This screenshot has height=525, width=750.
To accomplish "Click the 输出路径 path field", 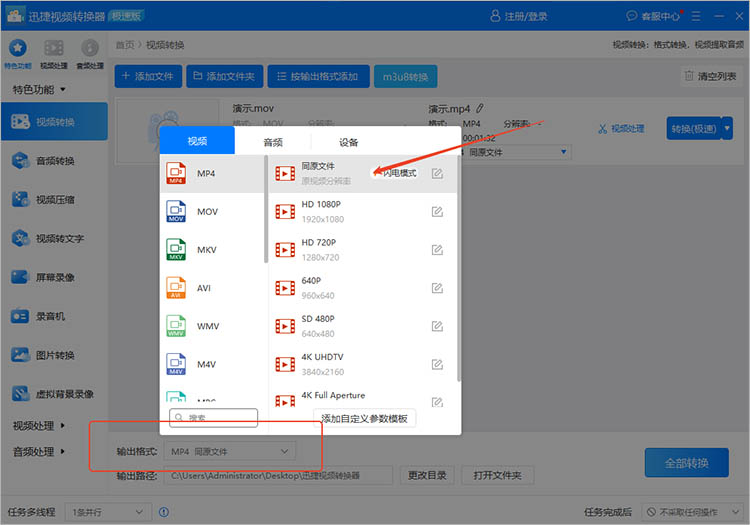I will (278, 475).
